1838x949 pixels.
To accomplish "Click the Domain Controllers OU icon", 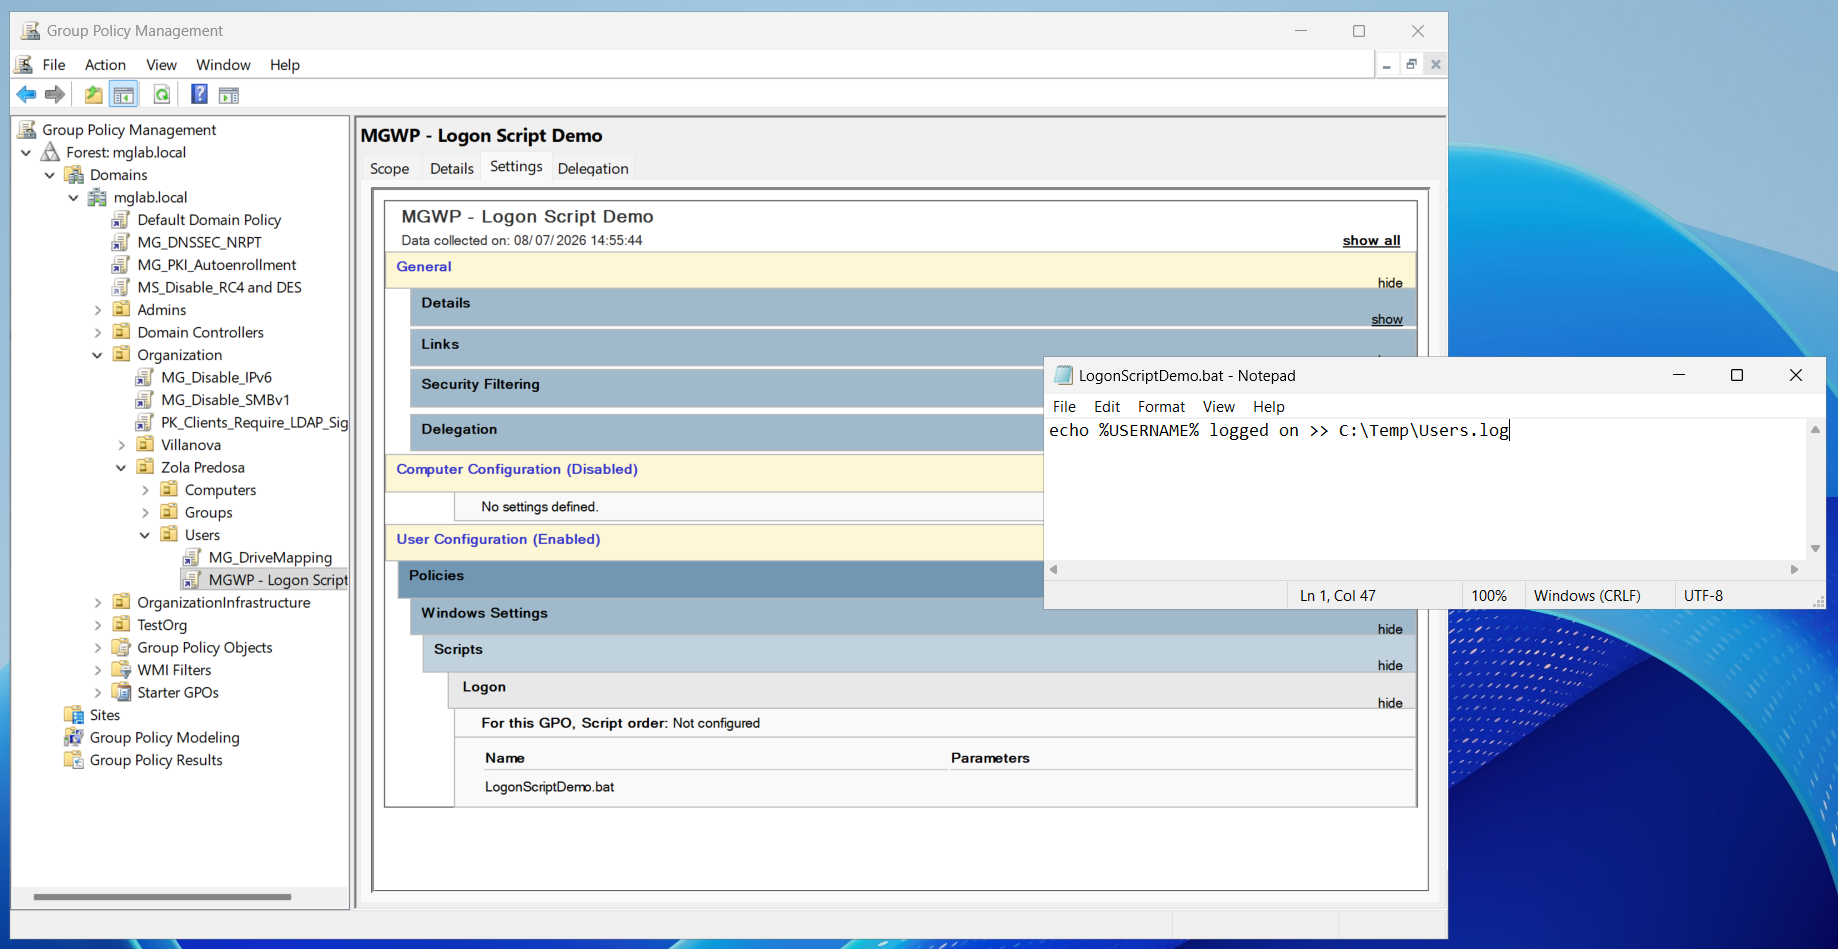I will pos(122,332).
